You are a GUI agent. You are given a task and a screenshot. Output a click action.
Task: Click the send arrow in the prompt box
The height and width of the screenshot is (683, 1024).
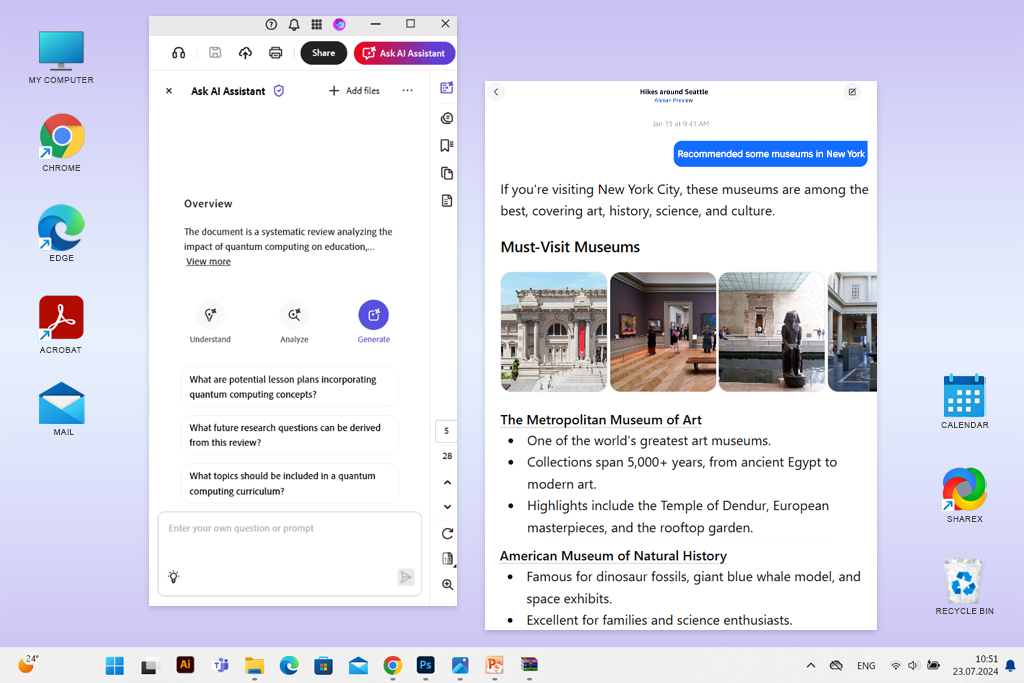(x=406, y=577)
